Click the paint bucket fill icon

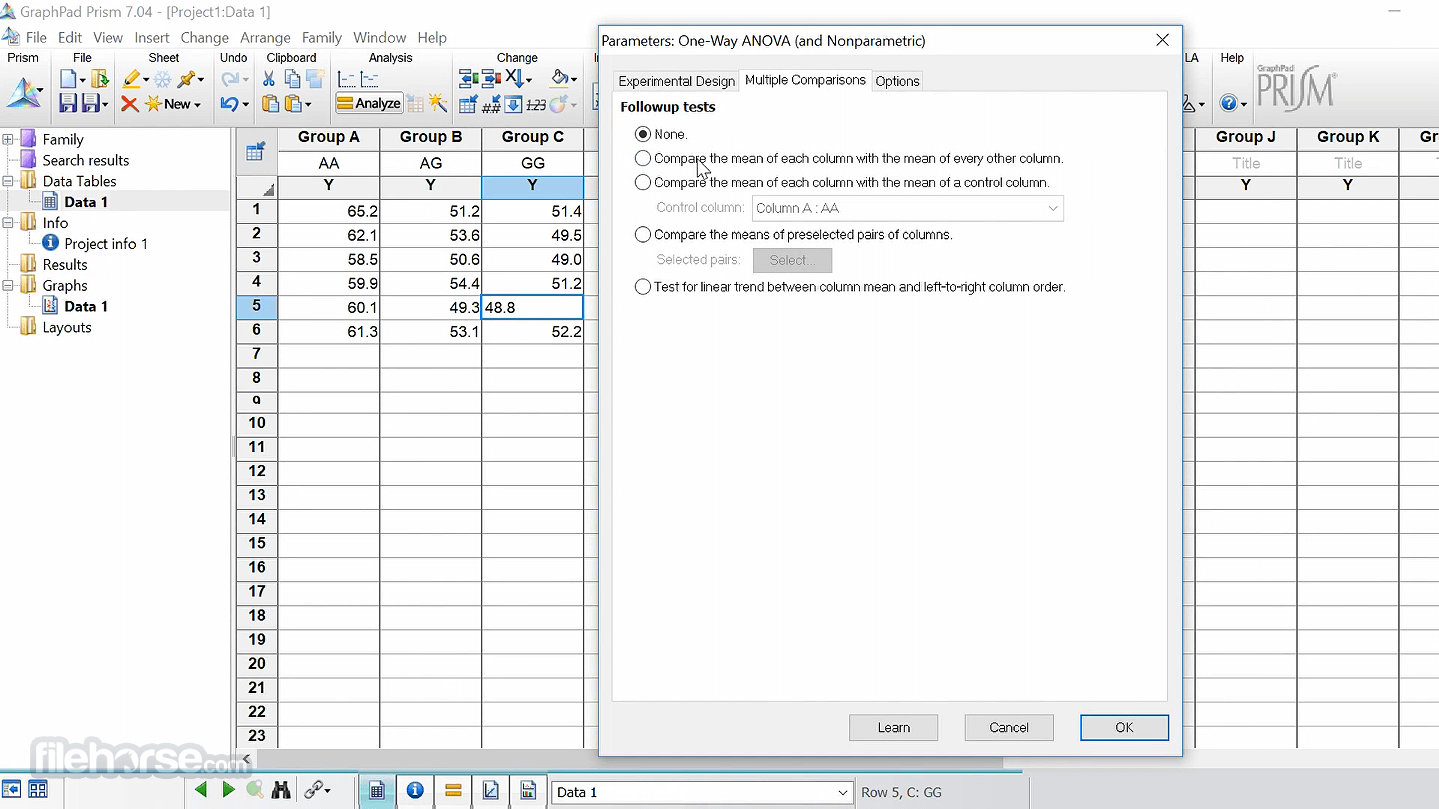tap(560, 79)
